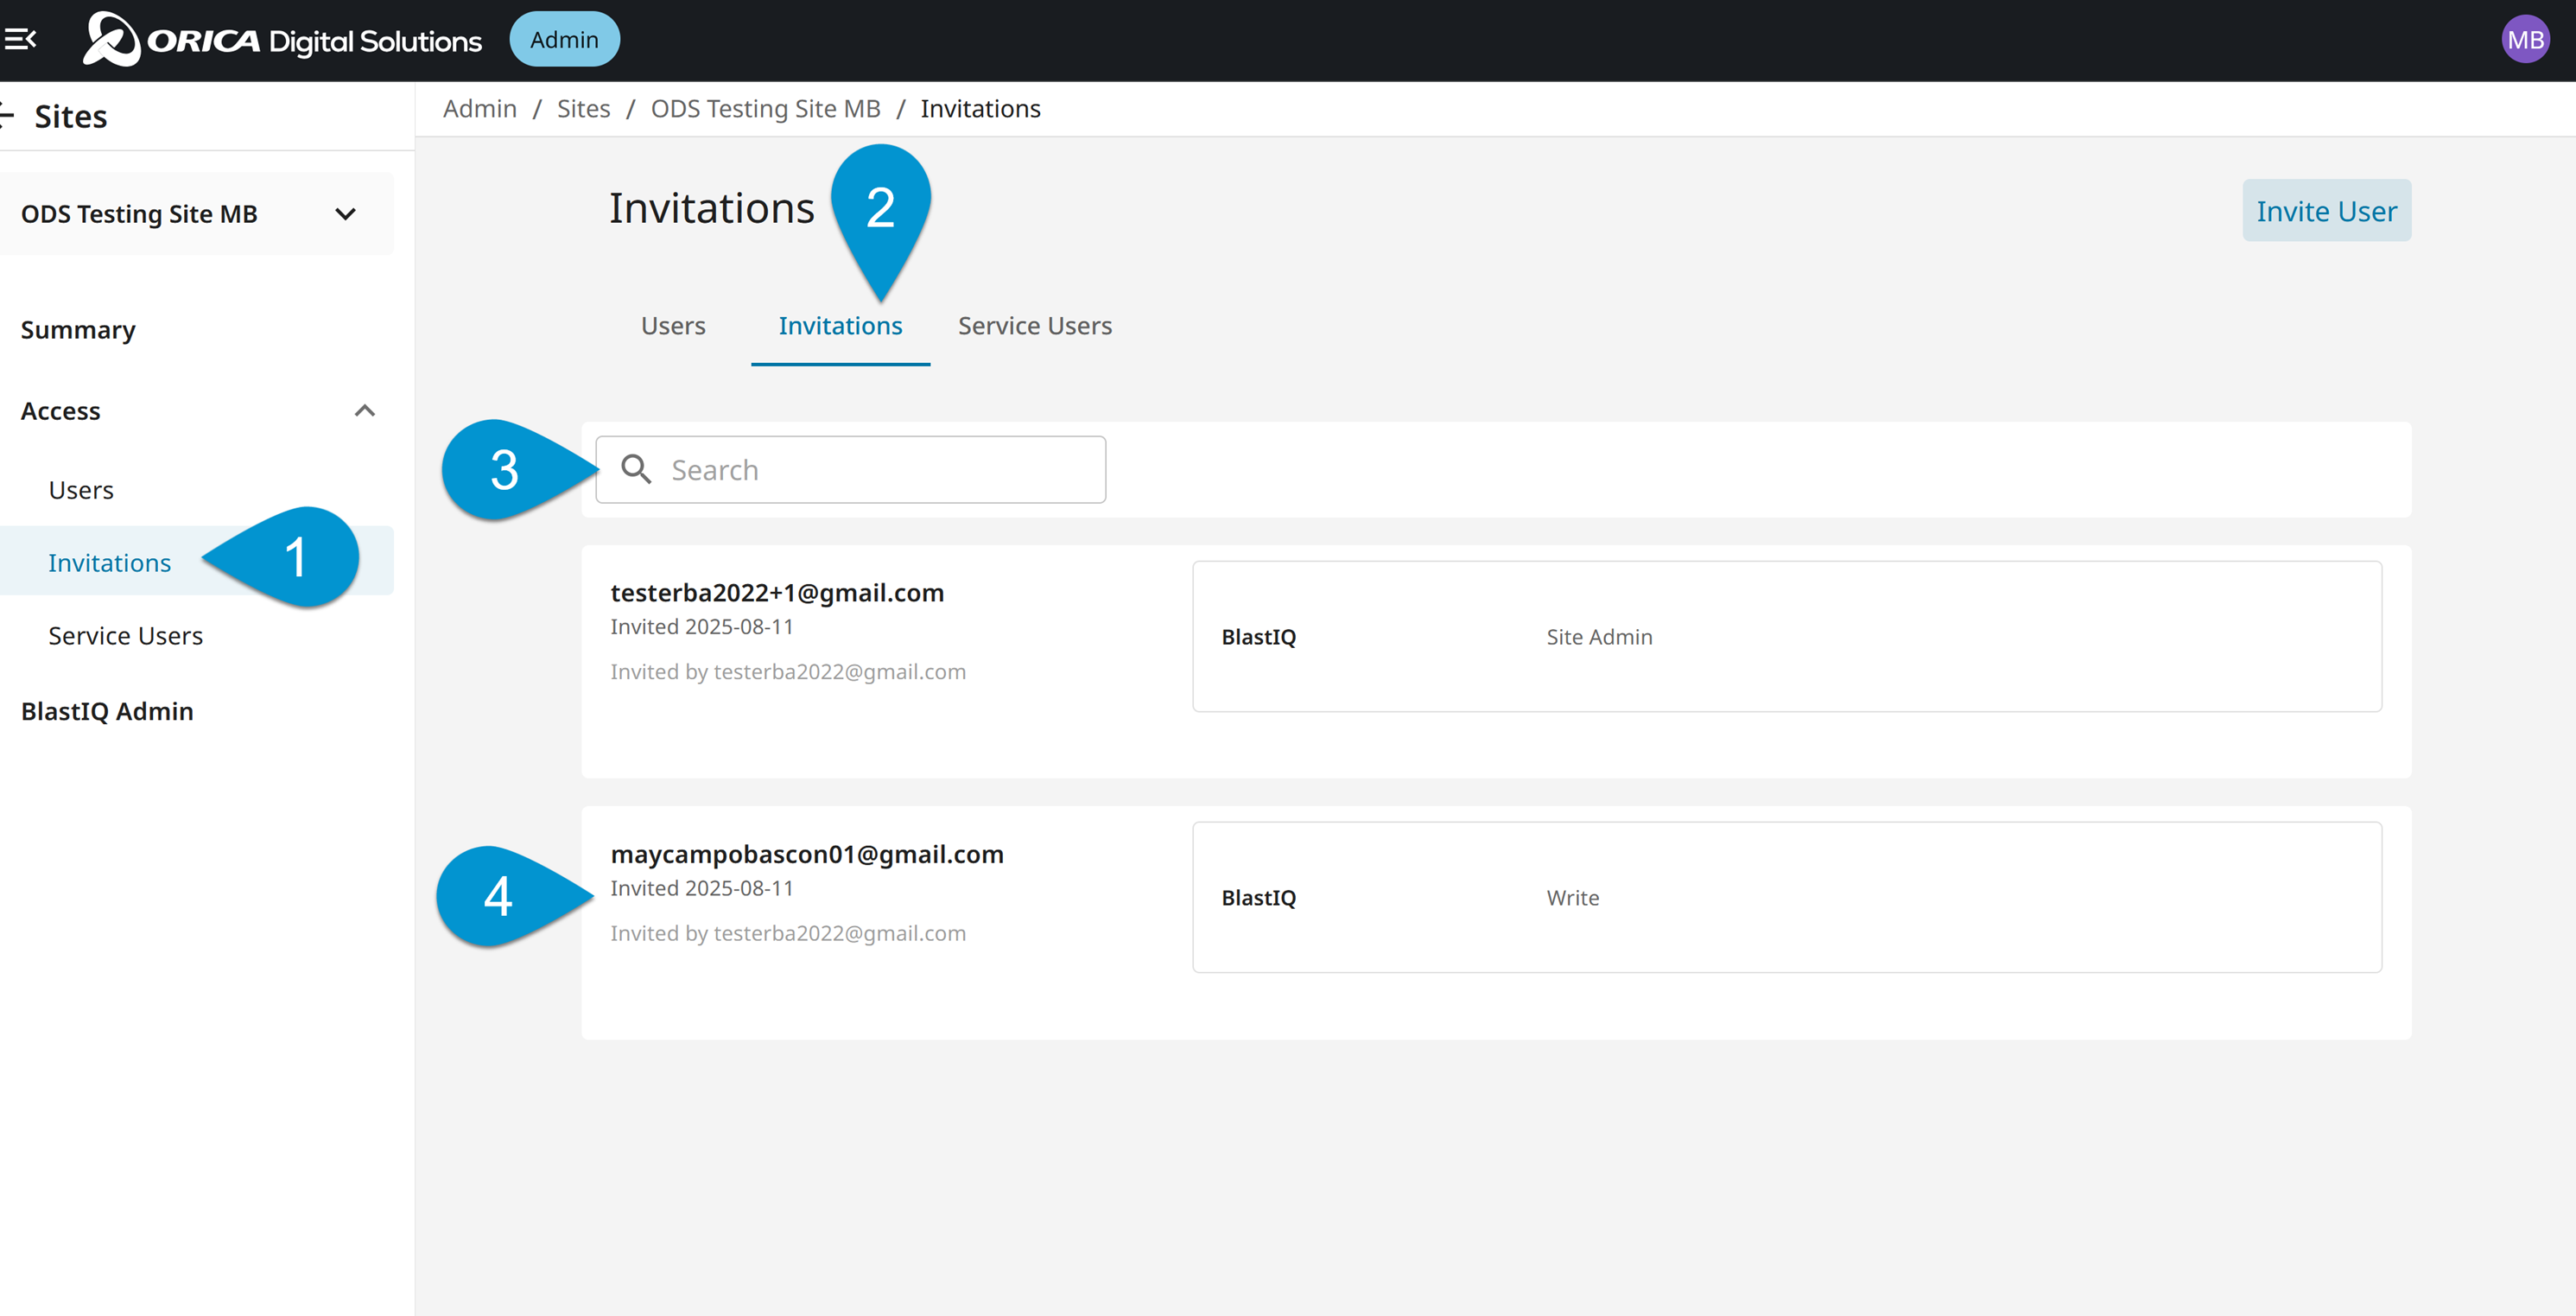The width and height of the screenshot is (2576, 1316).
Task: Click the Sites sidebar heading
Action: (71, 116)
